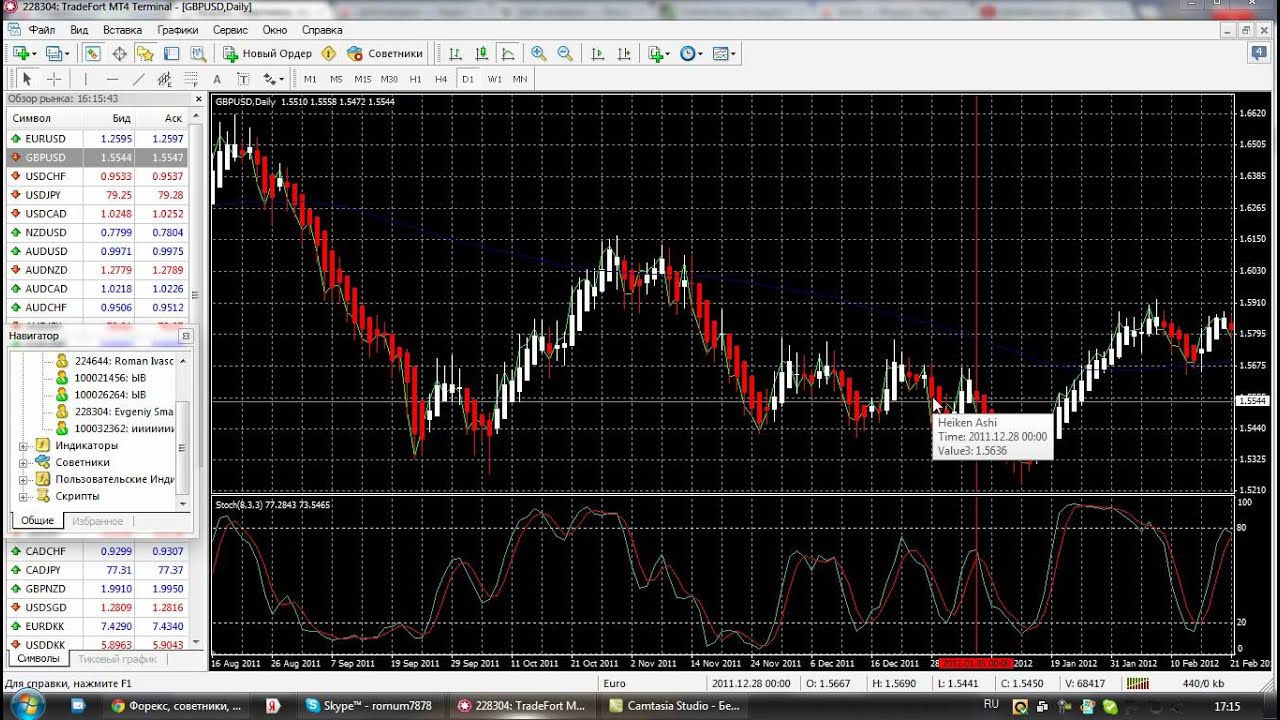Switch chart to bar chart icon
This screenshot has width=1280, height=720.
[x=455, y=53]
